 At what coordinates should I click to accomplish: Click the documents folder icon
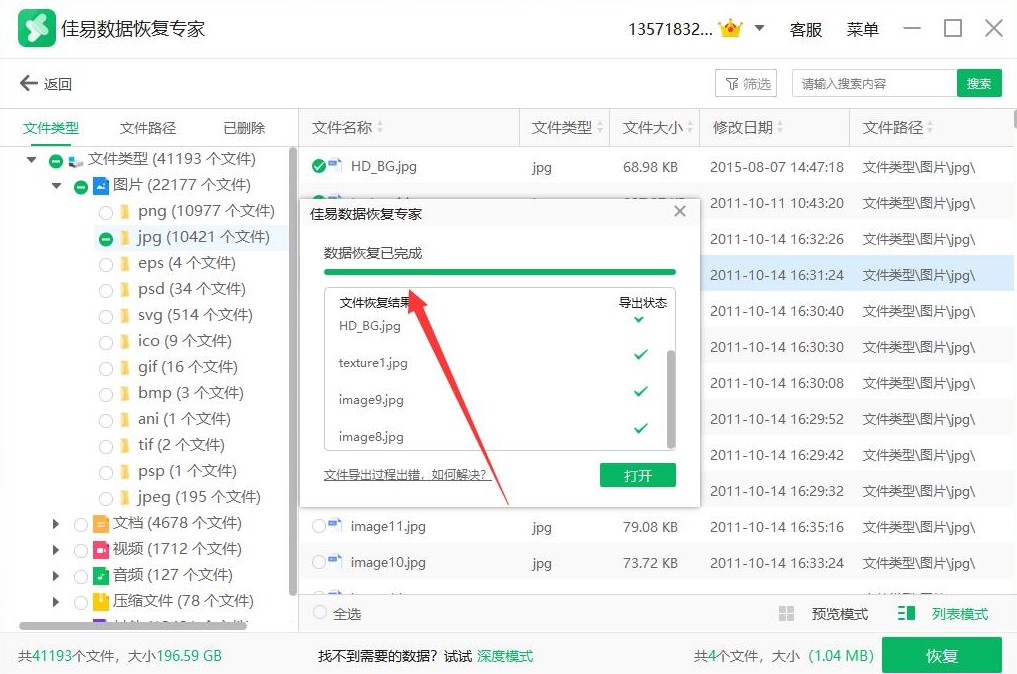pos(101,523)
